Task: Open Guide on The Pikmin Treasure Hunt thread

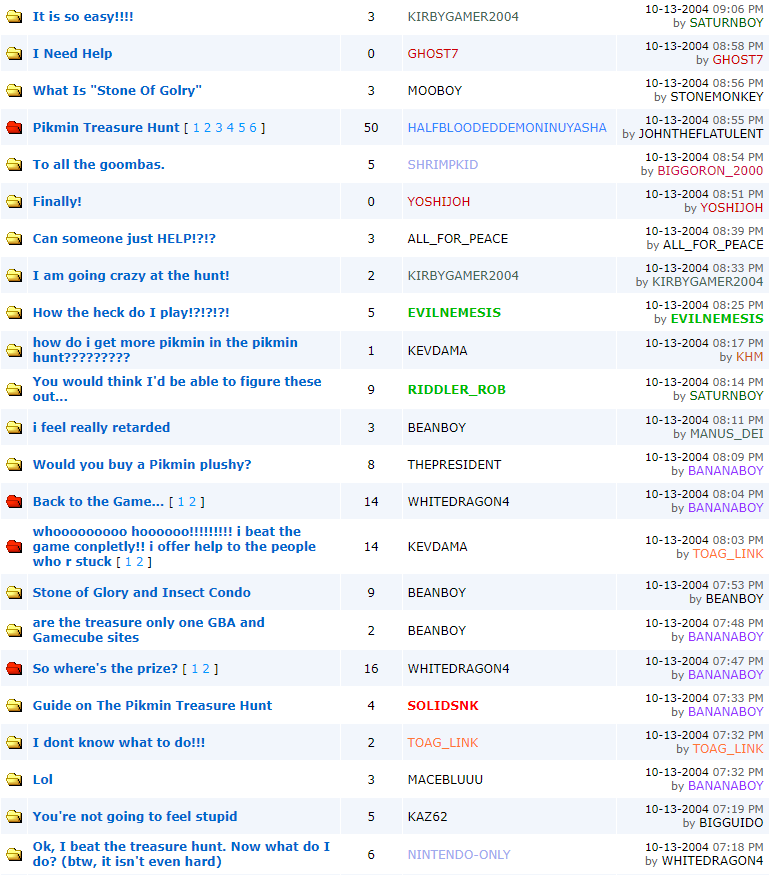Action: coord(152,706)
